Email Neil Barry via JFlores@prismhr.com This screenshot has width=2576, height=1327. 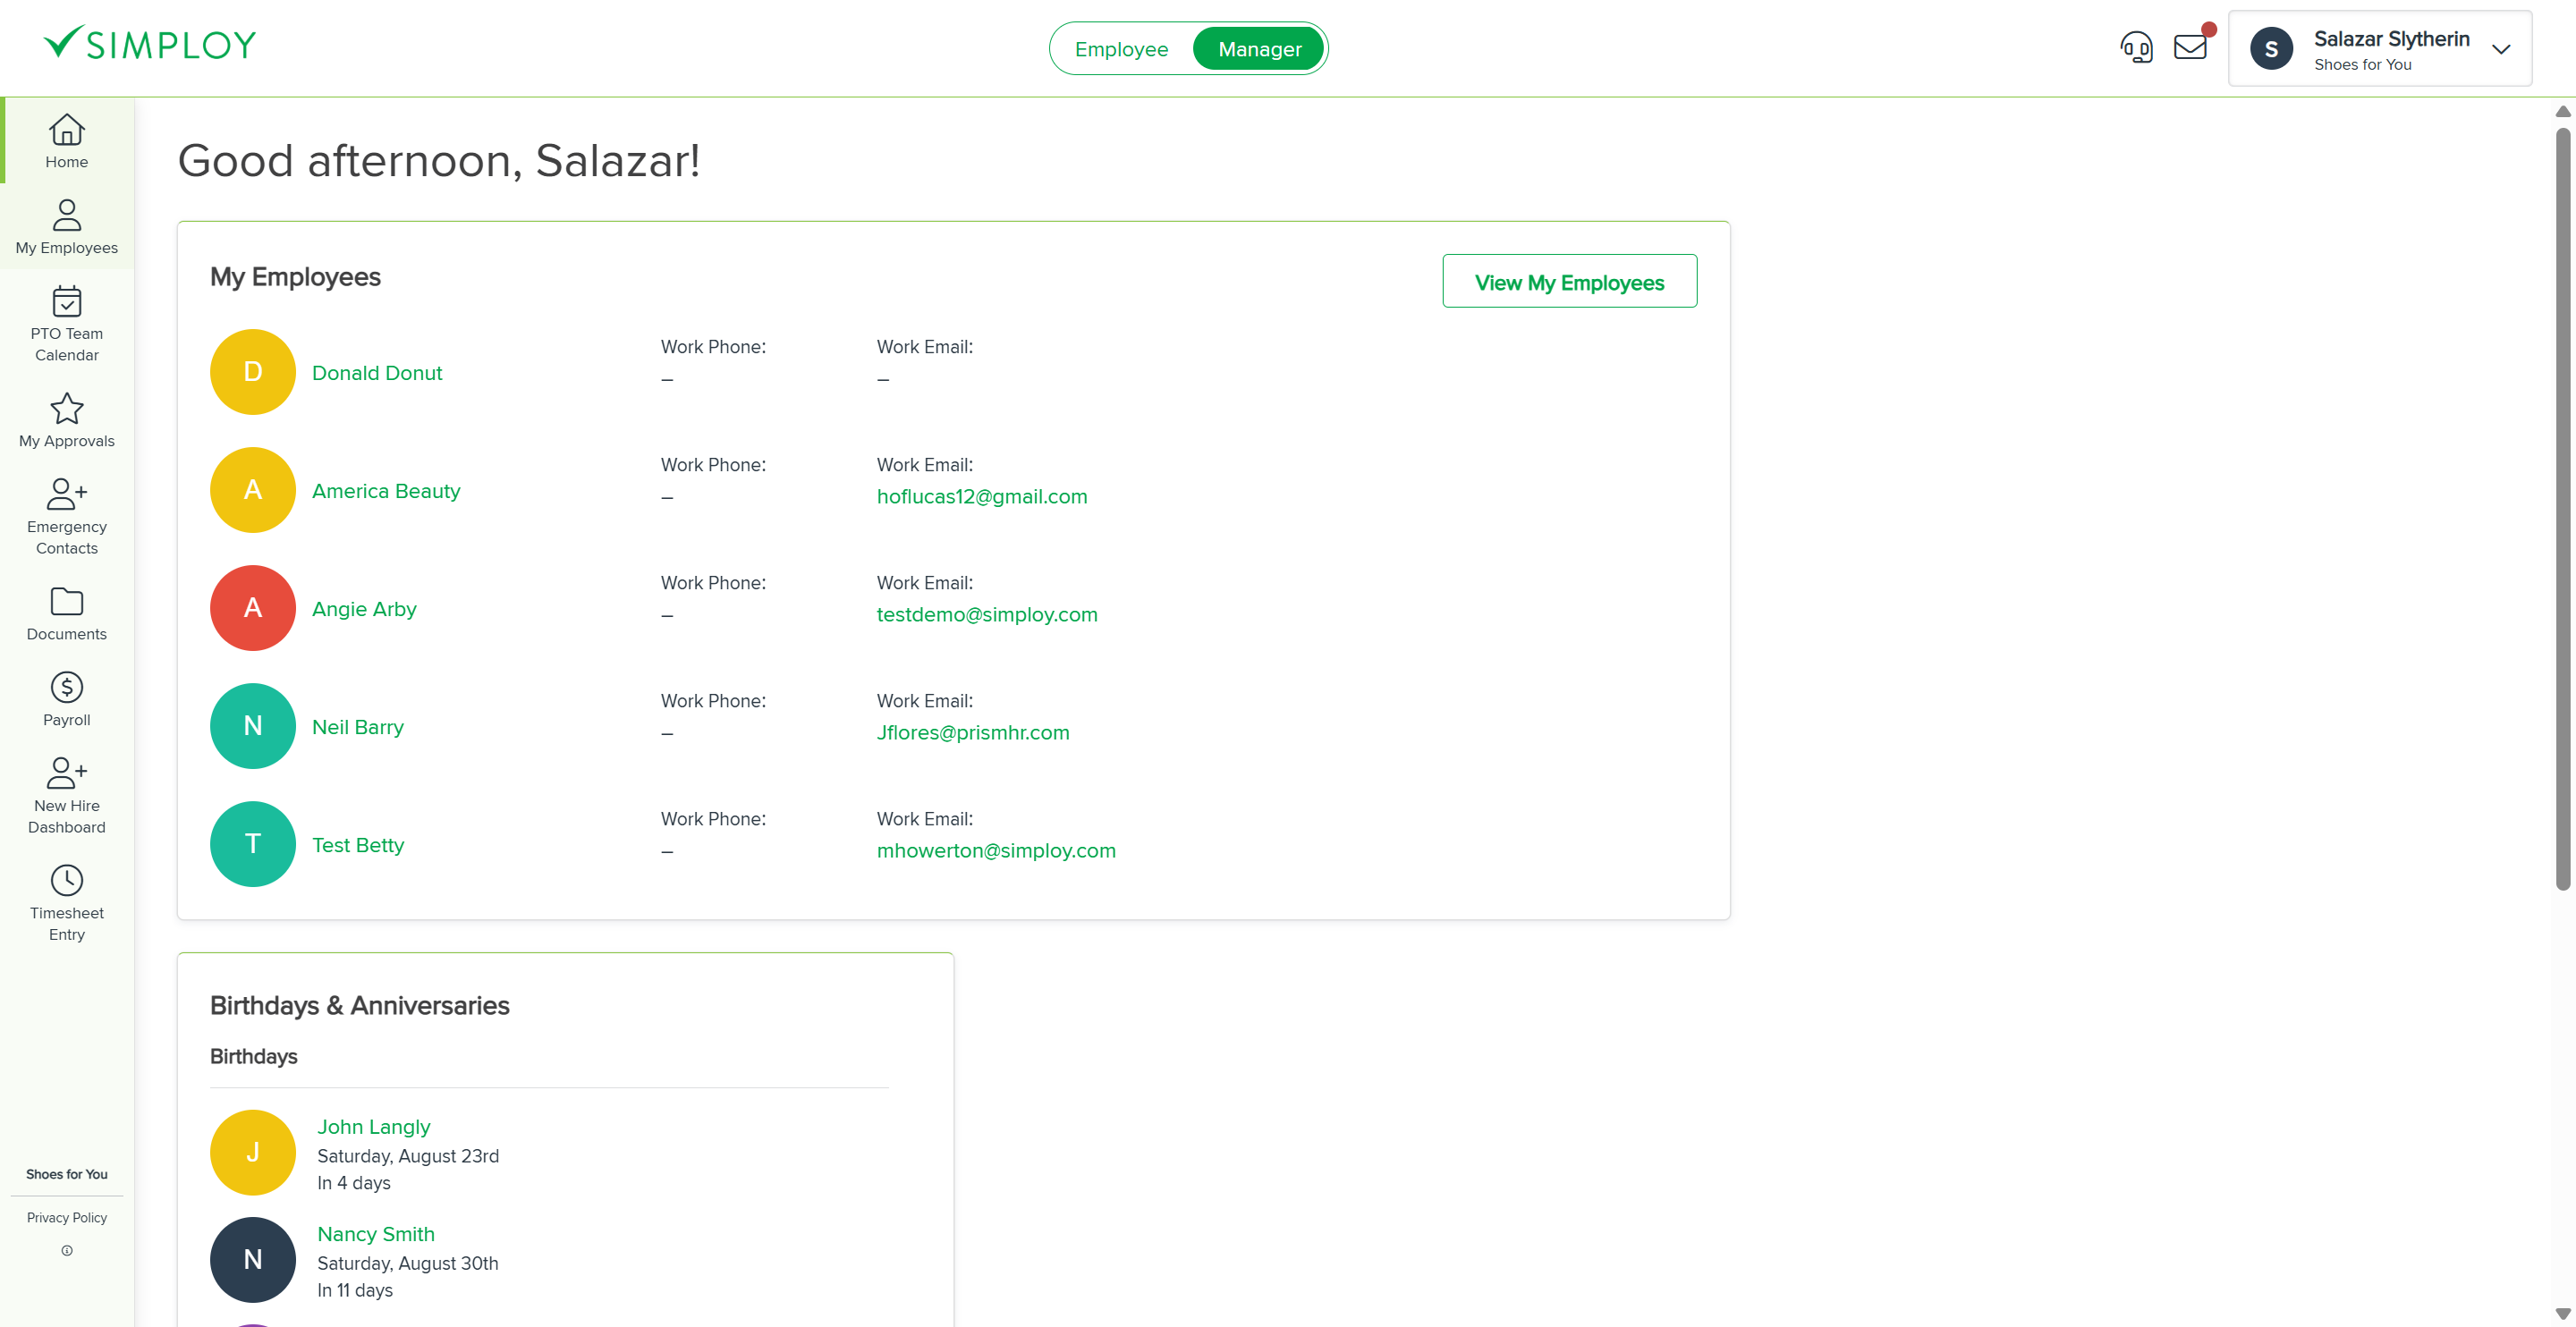(973, 732)
